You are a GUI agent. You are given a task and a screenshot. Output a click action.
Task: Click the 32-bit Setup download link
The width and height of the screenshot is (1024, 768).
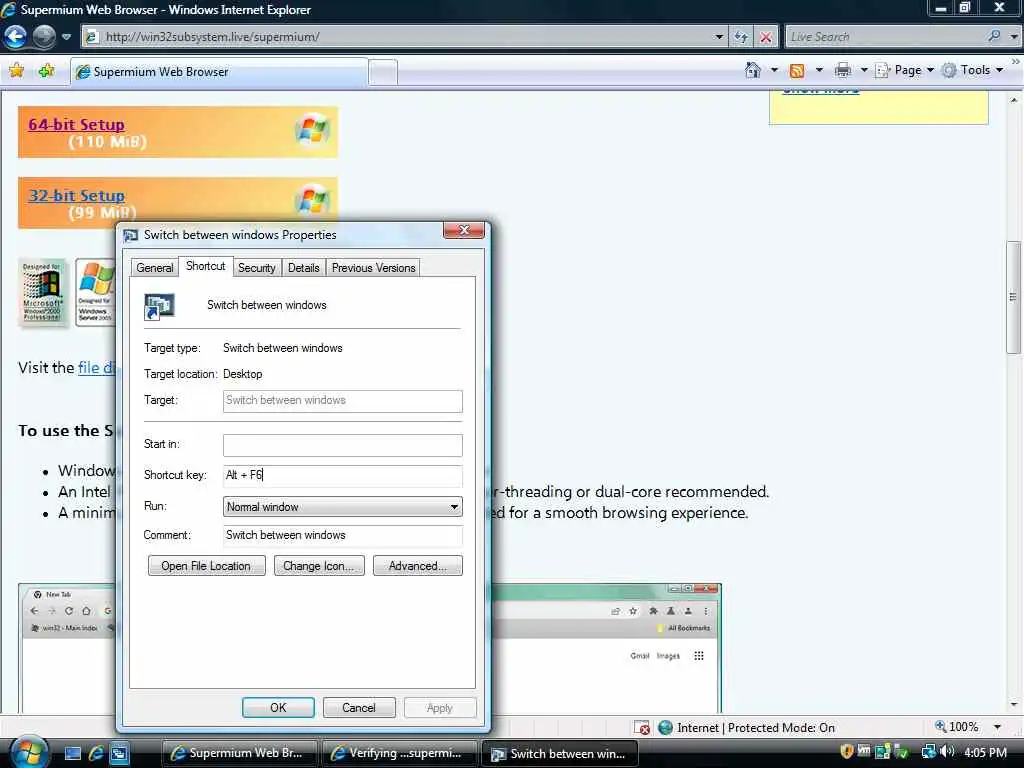(76, 195)
